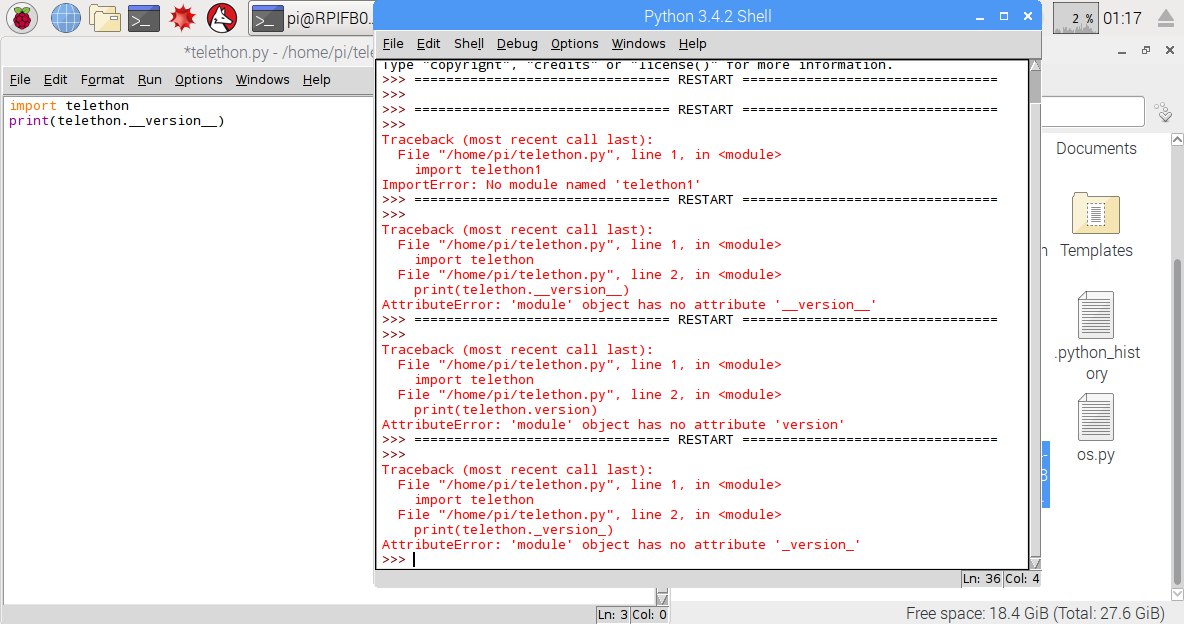Open Help menu in telethon.py editor

click(x=316, y=79)
